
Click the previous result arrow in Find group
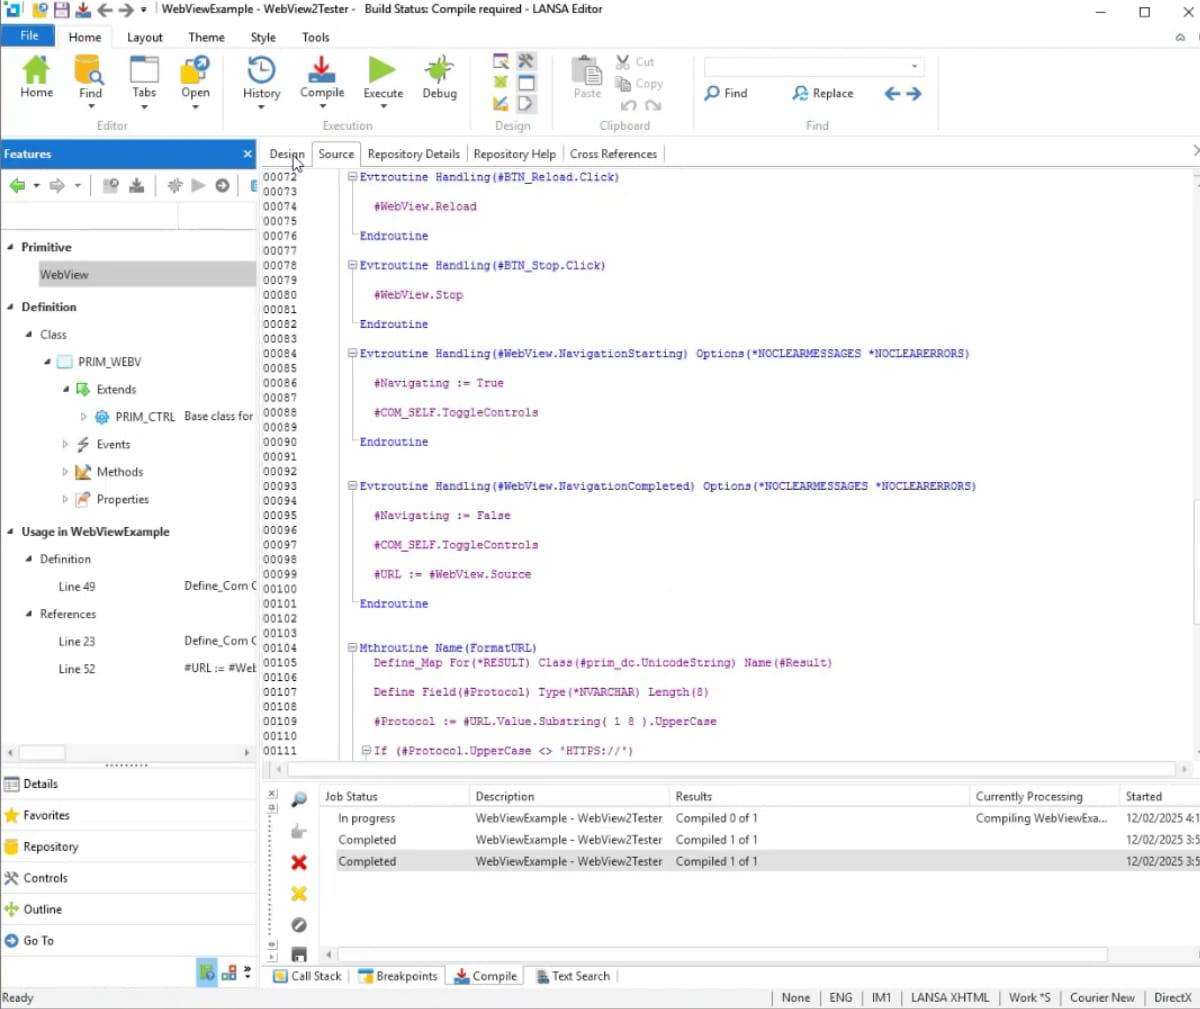coord(892,93)
